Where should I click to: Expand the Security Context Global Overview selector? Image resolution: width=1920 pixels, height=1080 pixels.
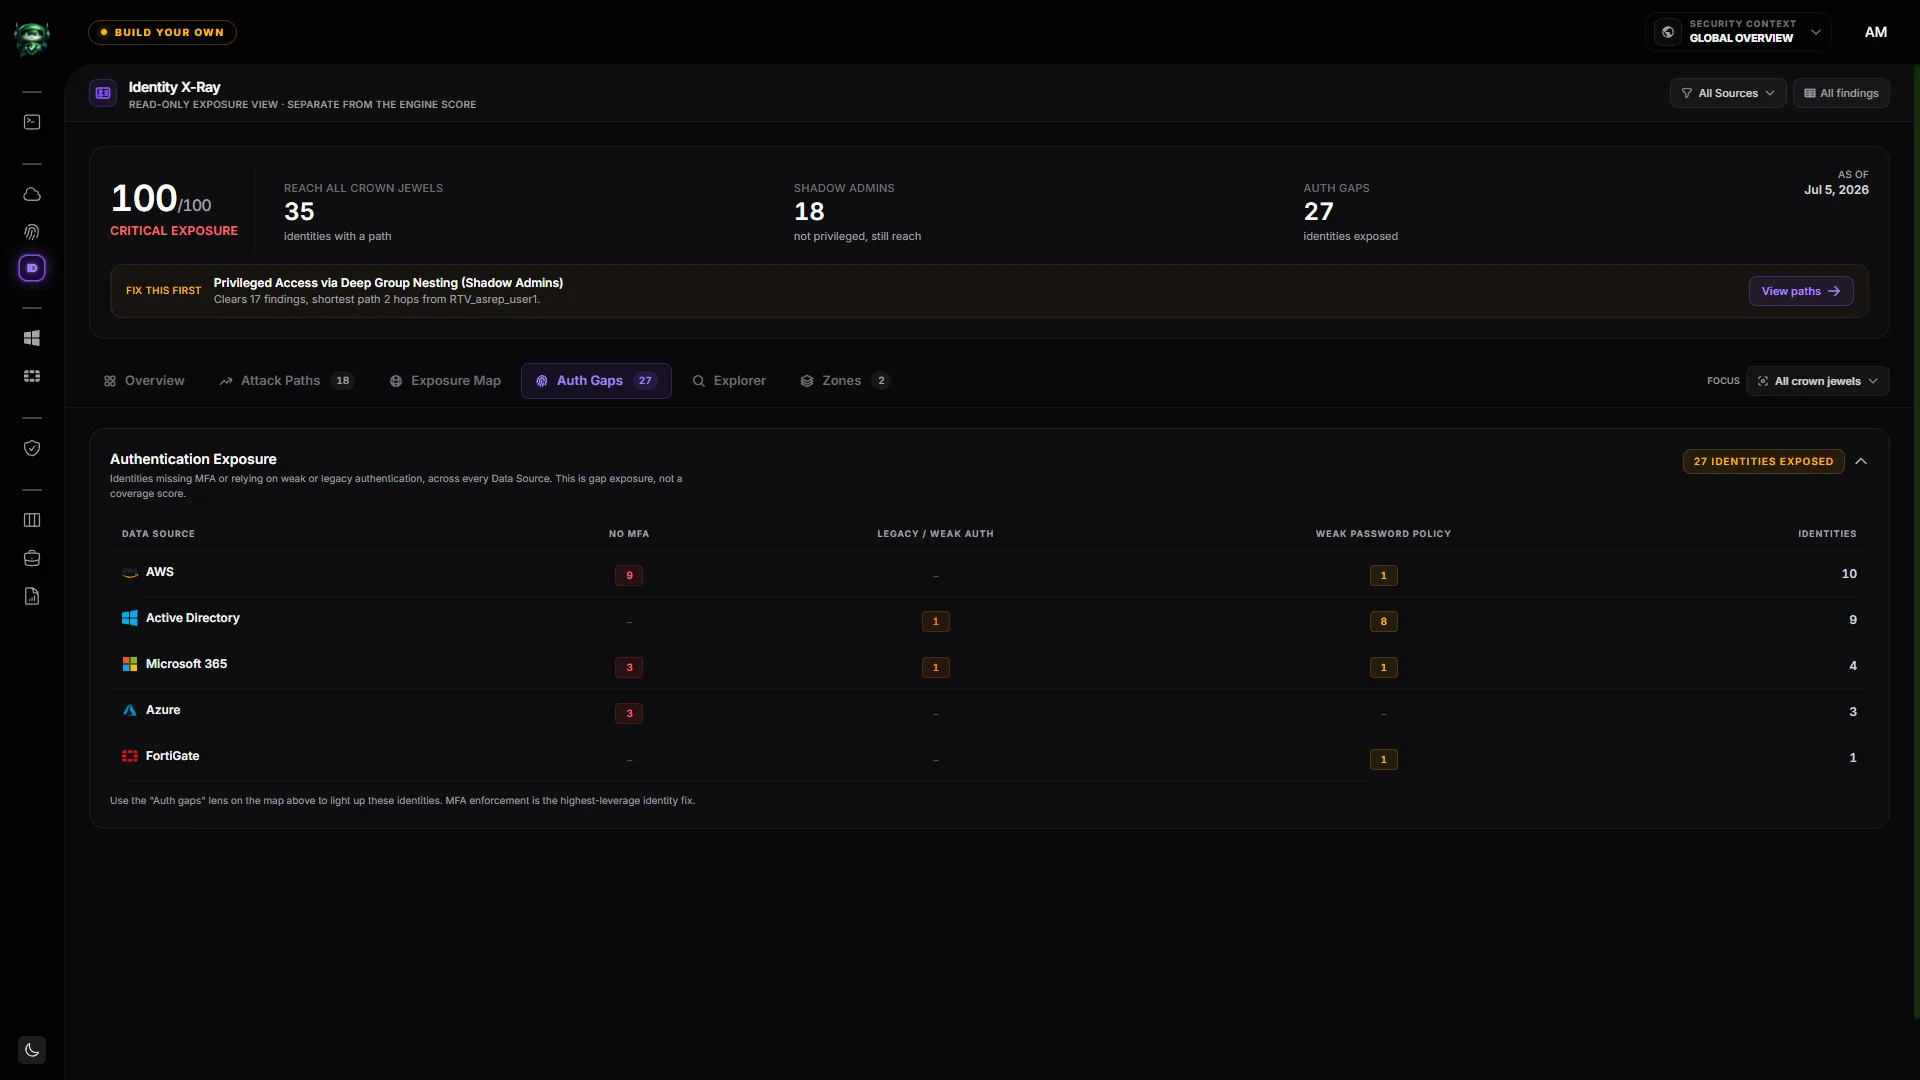[1738, 31]
